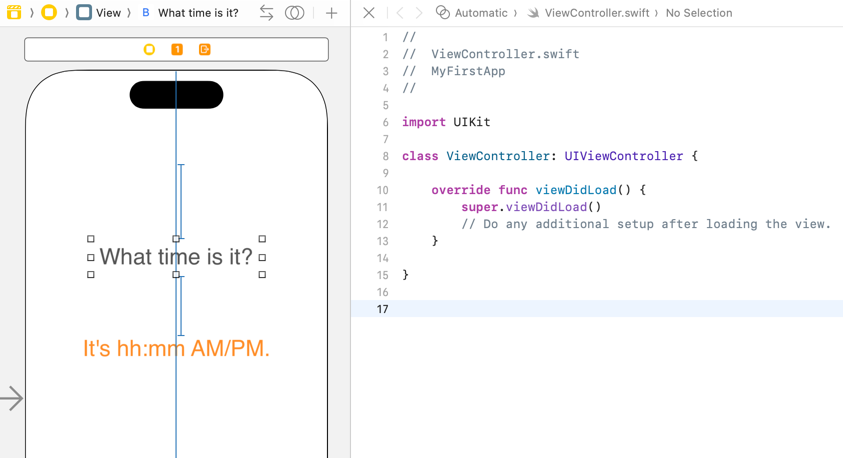The width and height of the screenshot is (843, 458).
Task: Click the View Controller icon in scene dock
Action: pos(149,49)
